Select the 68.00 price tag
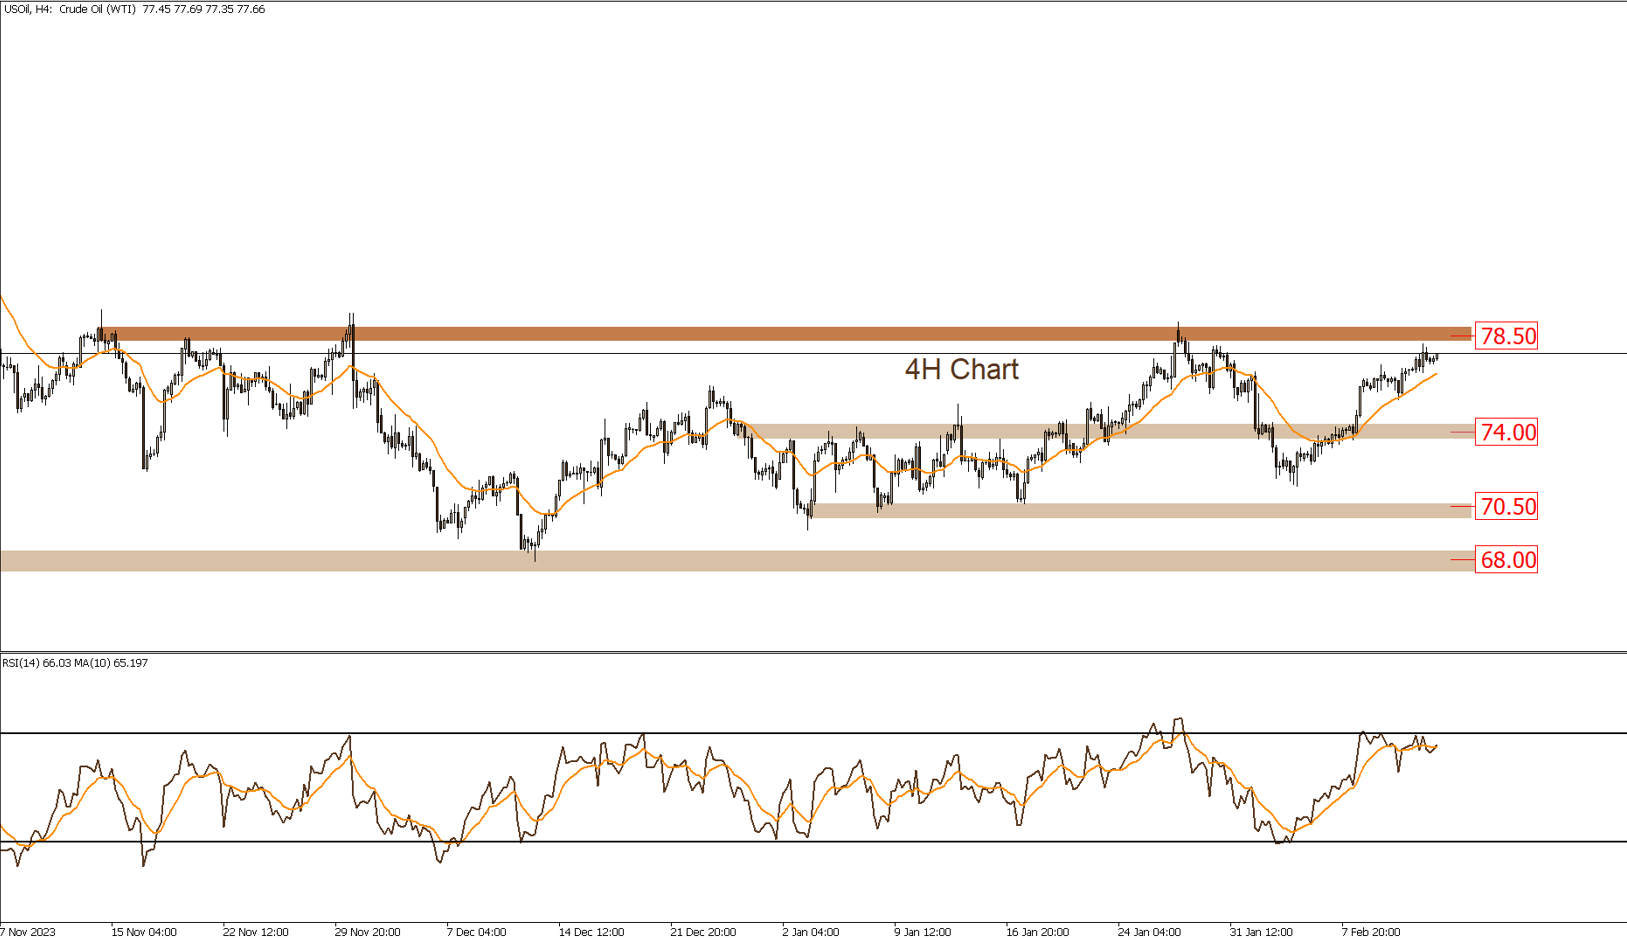1627x940 pixels. pos(1505,560)
